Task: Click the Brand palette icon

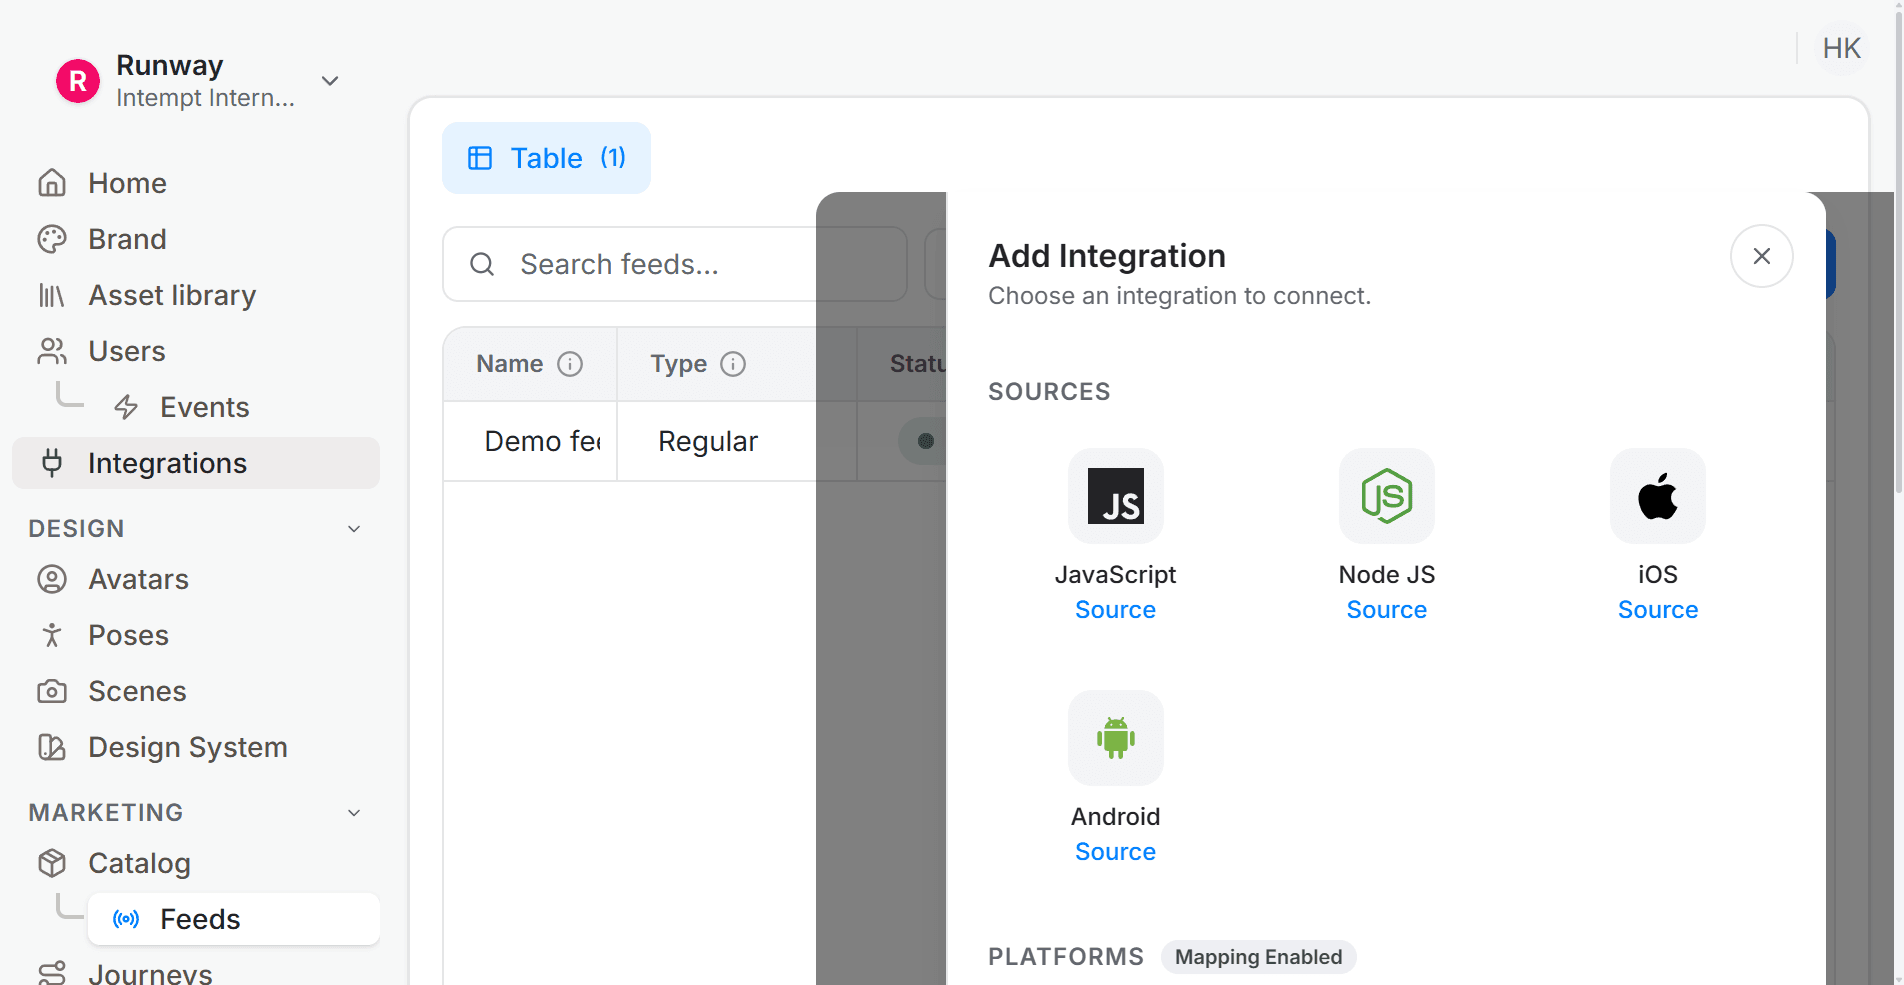Action: [52, 239]
